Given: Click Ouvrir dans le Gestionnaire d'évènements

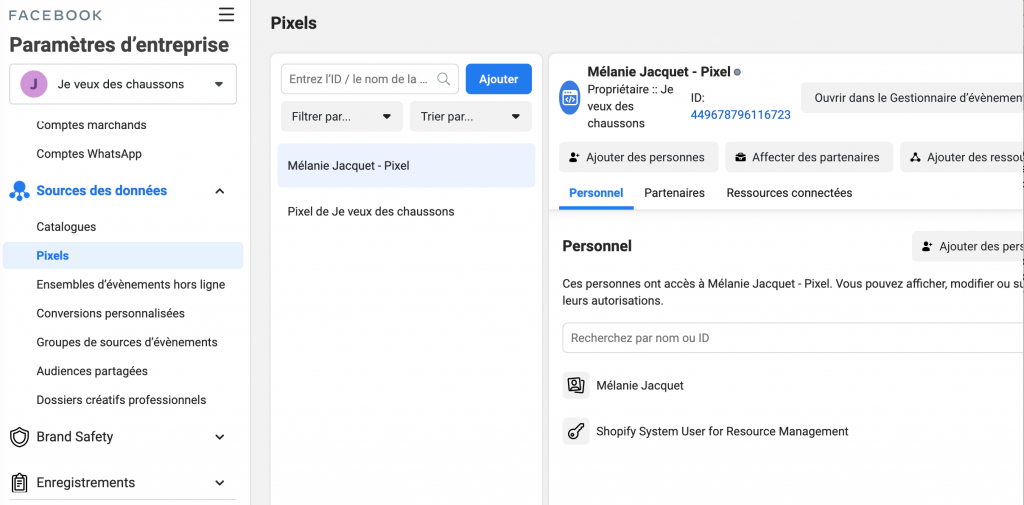Looking at the screenshot, I should [912, 97].
